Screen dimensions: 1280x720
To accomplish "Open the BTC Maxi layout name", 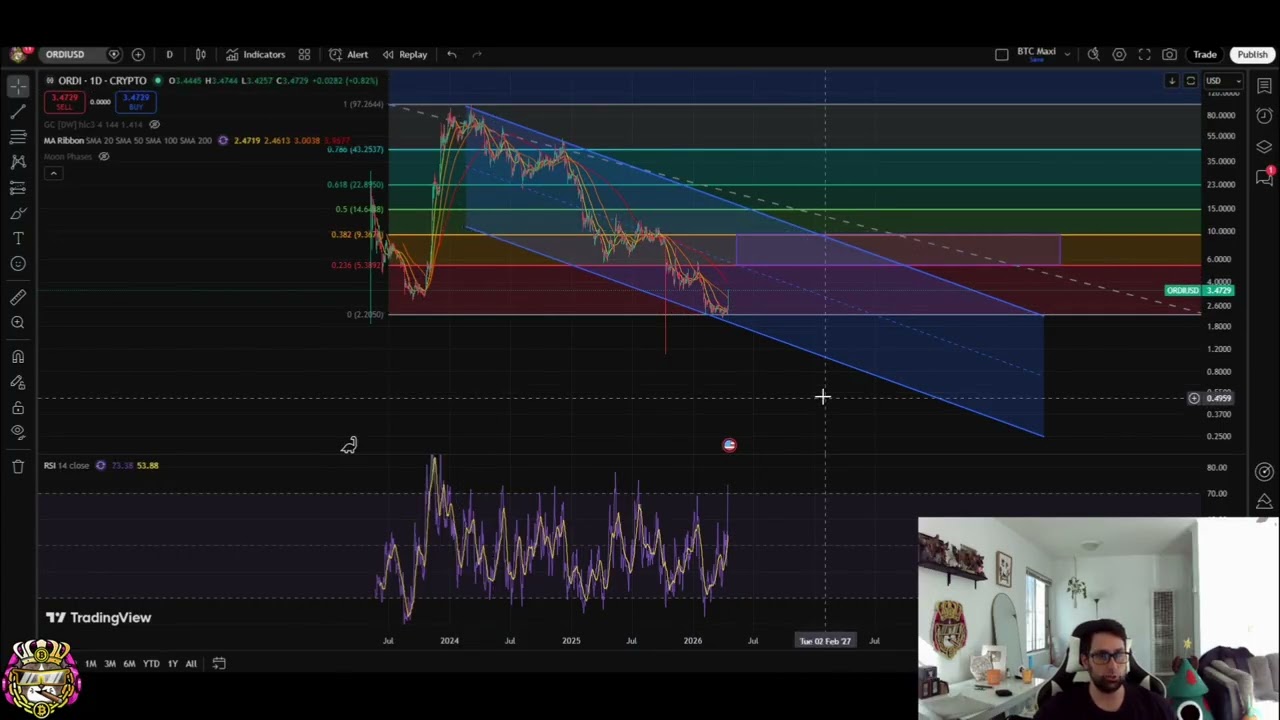I will tap(1036, 54).
